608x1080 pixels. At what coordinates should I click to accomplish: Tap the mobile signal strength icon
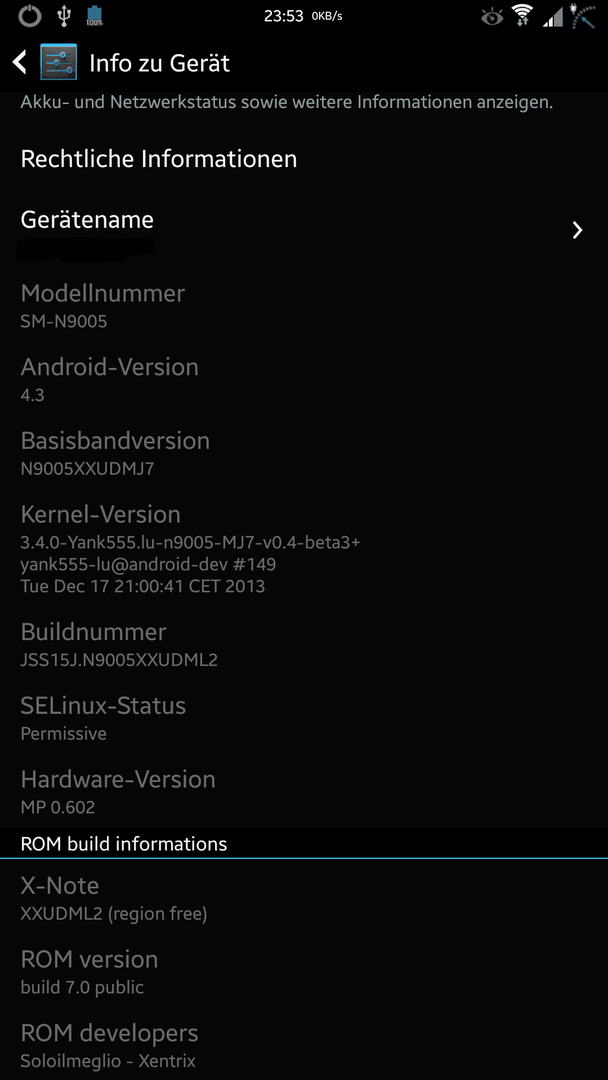click(553, 17)
